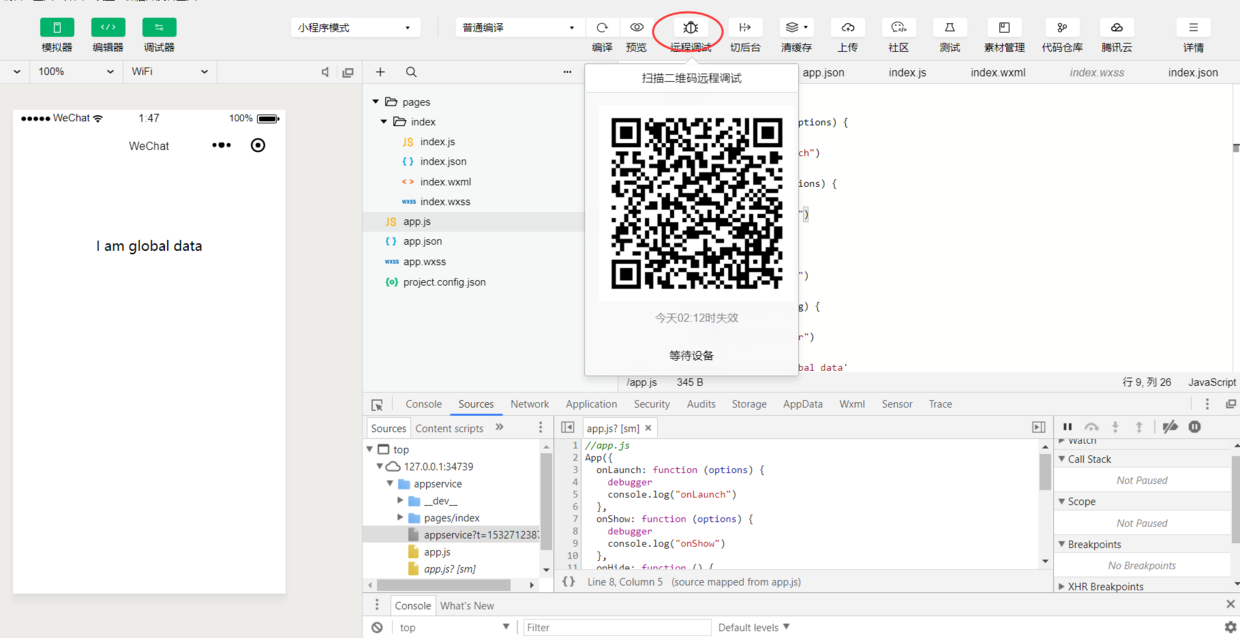Deactivate breakpoints toggle
The width and height of the screenshot is (1240, 638).
click(x=1170, y=427)
